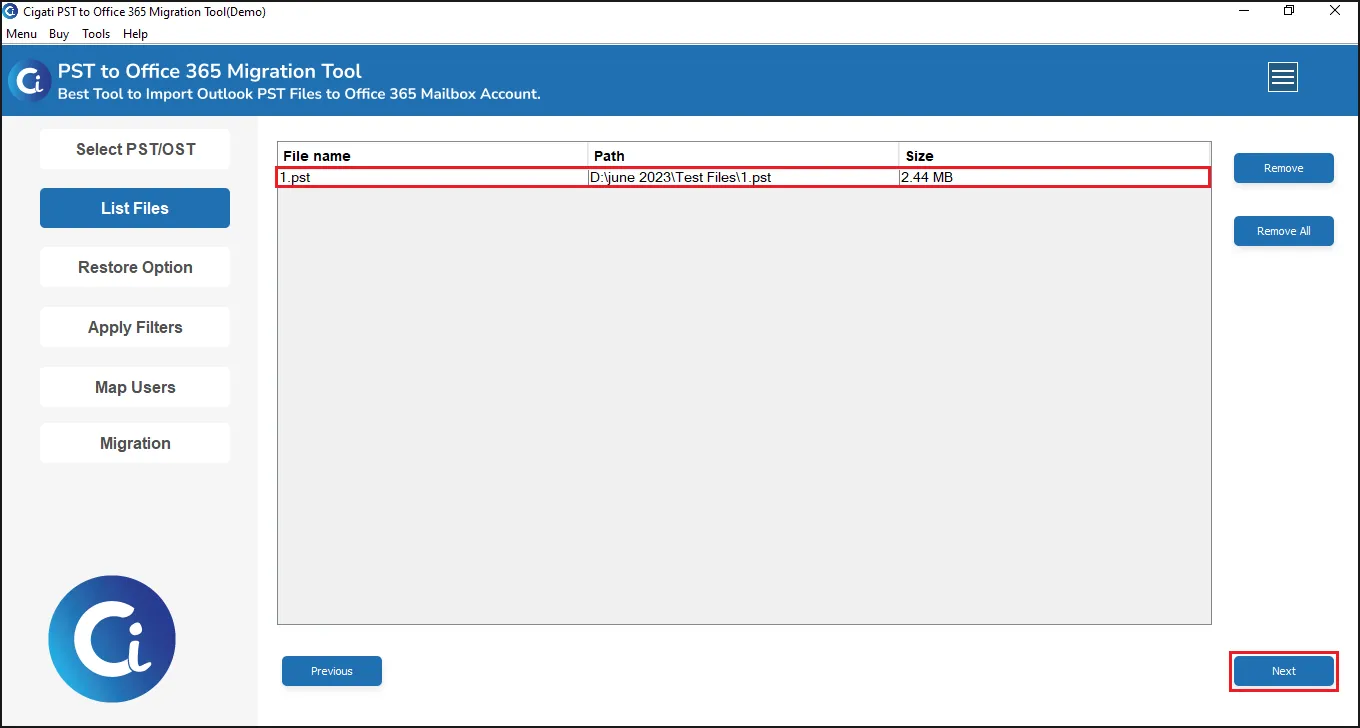Click the Remove All button
Screen dimensions: 1360x728
point(1283,231)
